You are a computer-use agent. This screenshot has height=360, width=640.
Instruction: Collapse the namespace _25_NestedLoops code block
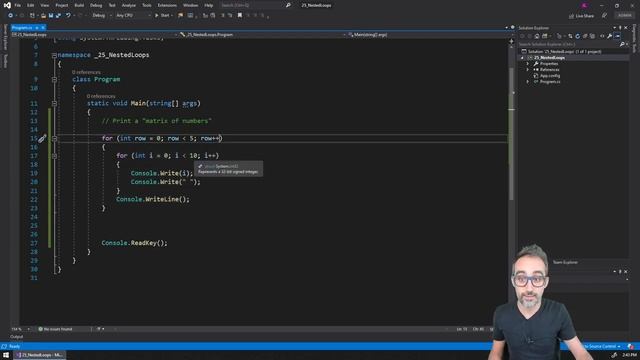(x=54, y=55)
